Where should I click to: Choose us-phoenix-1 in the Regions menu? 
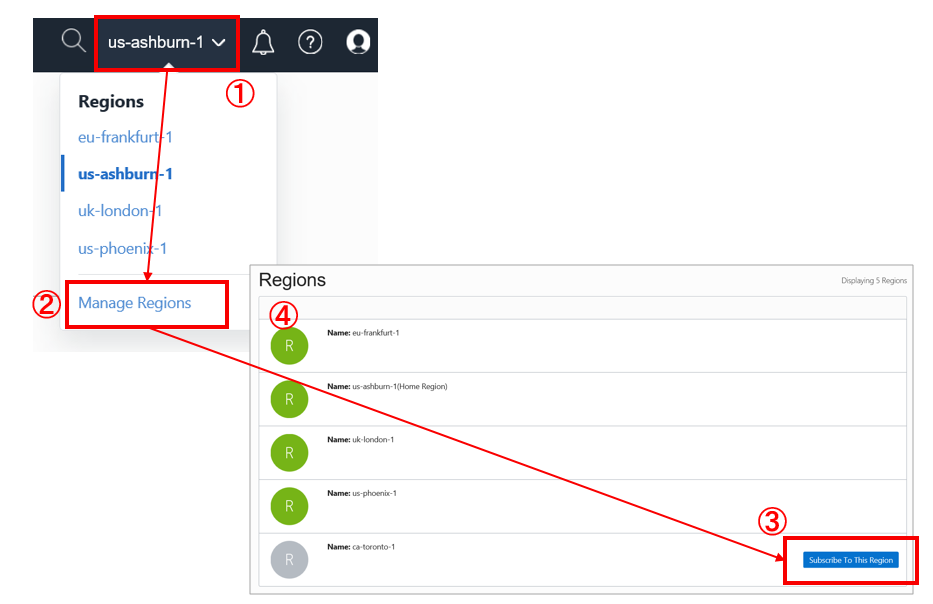tap(122, 248)
